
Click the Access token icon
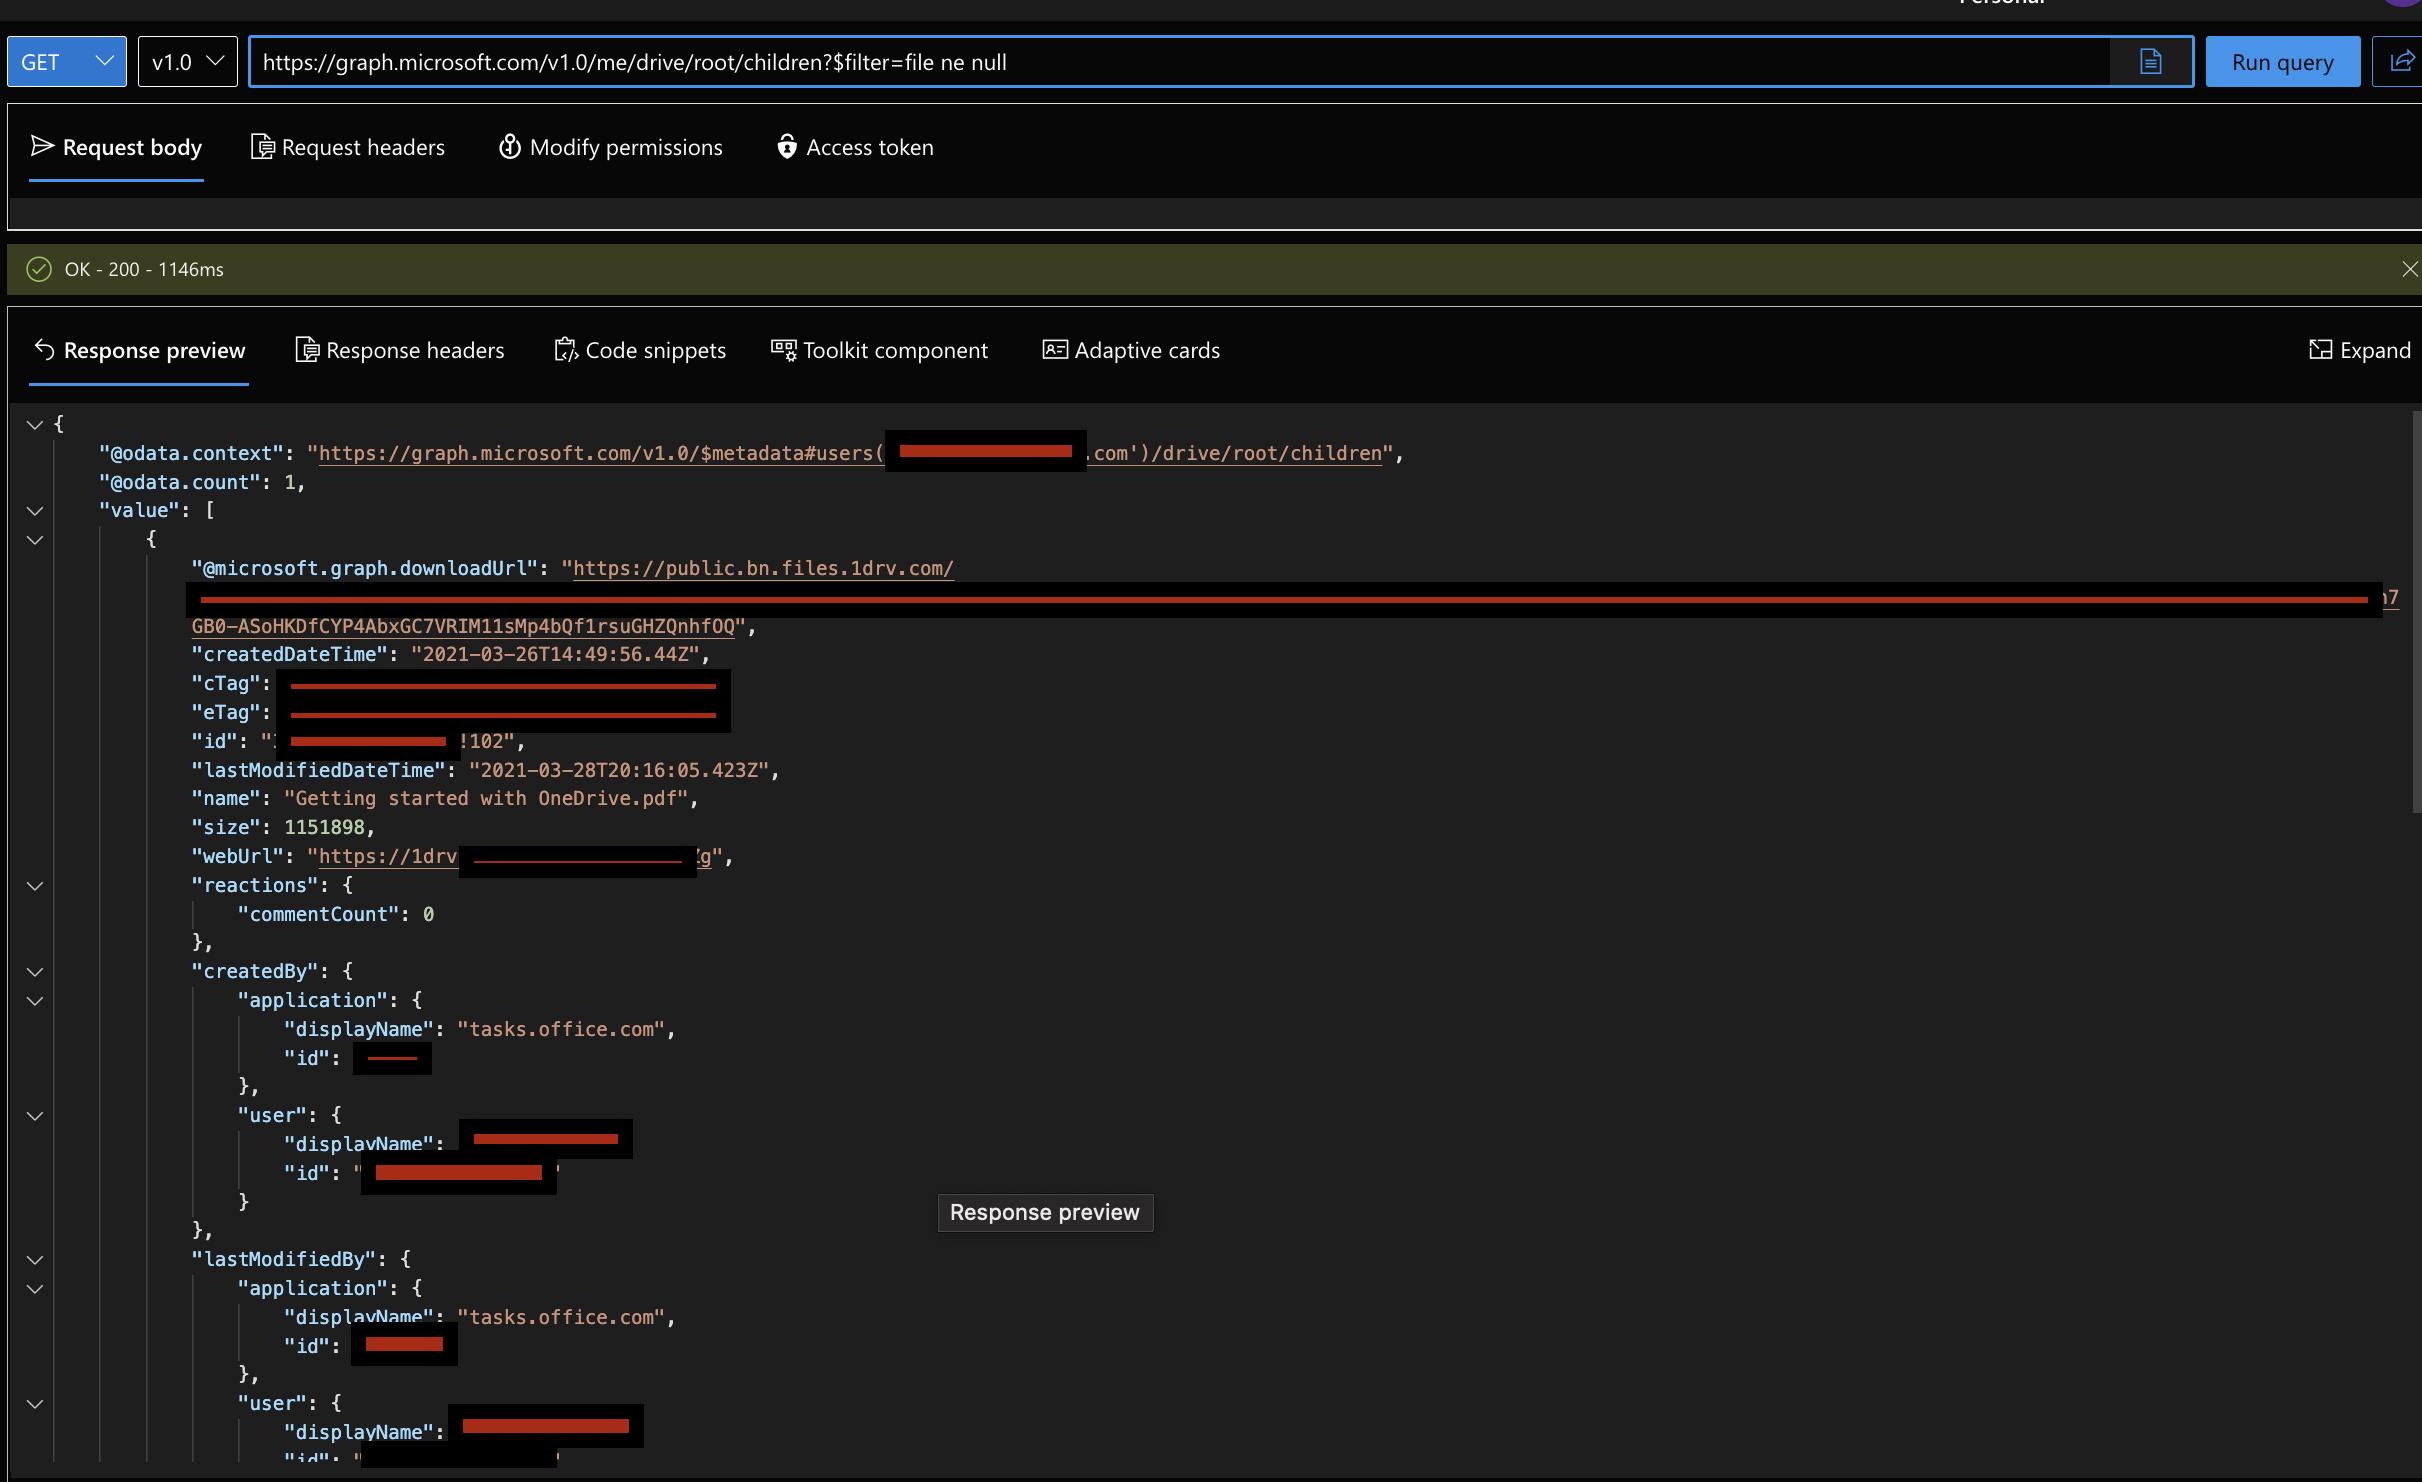tap(786, 147)
